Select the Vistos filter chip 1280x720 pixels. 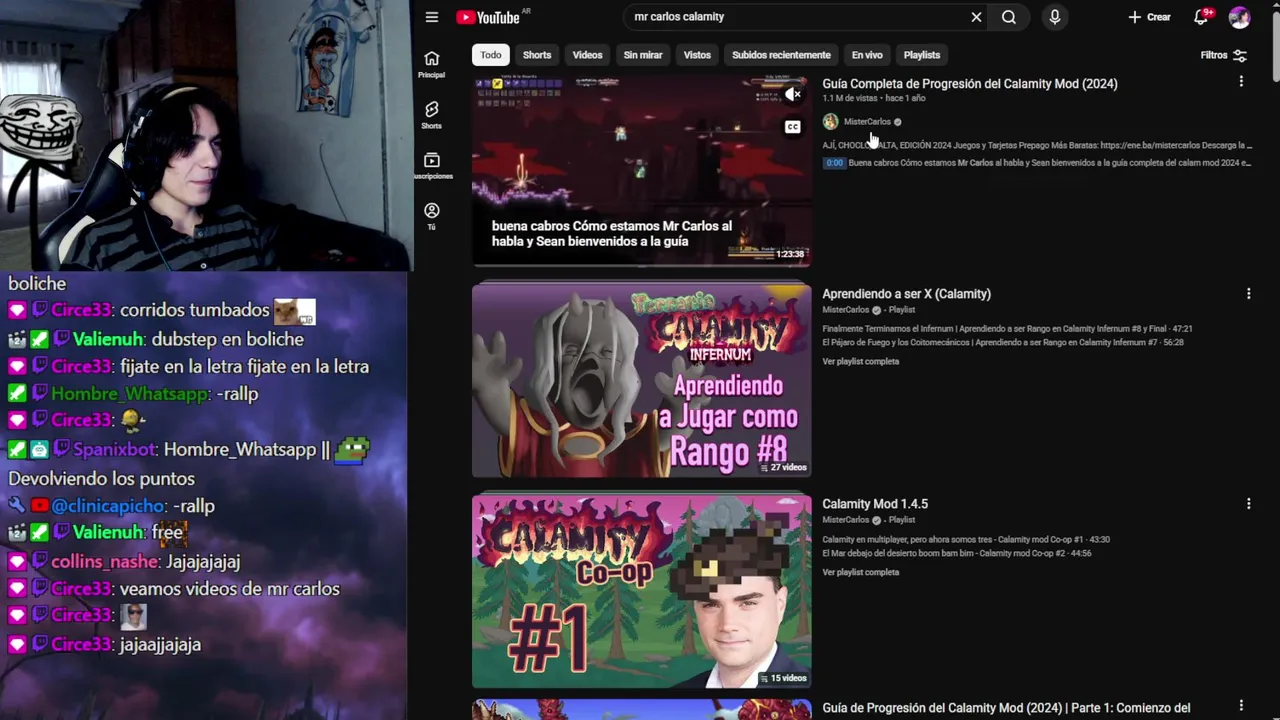coord(697,55)
